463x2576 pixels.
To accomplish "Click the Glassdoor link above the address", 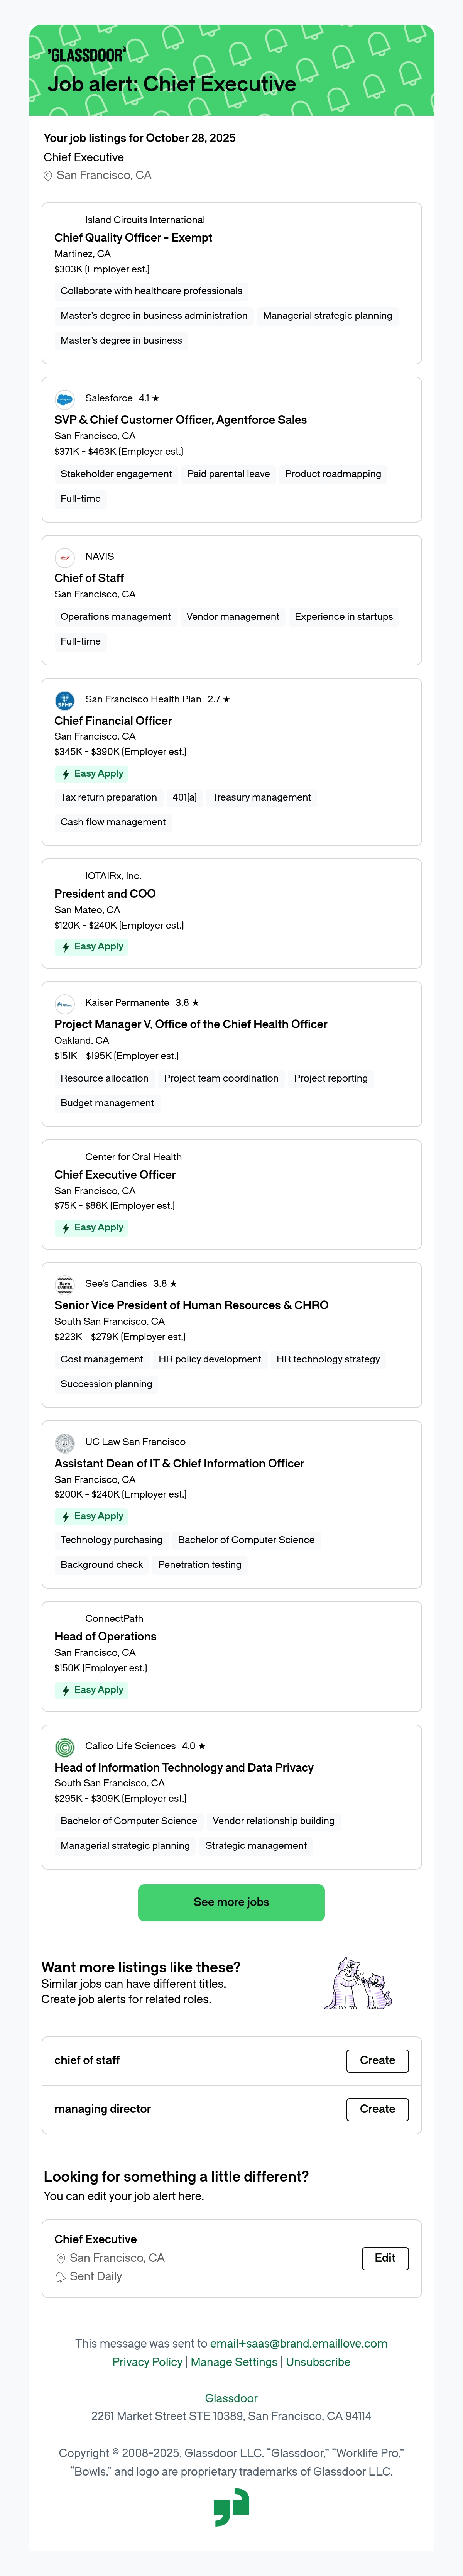I will pyautogui.click(x=231, y=2398).
